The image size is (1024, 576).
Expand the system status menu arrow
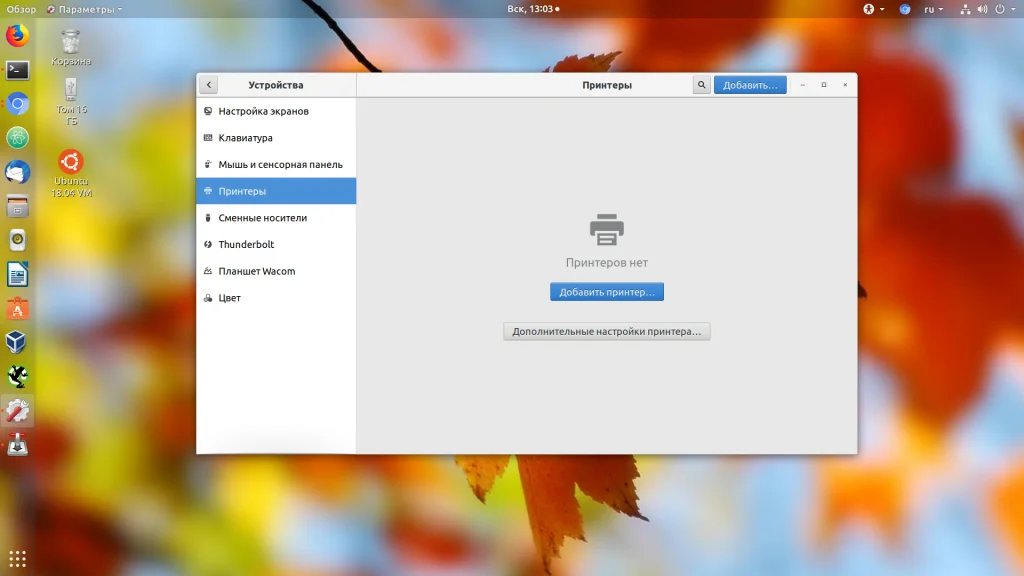click(1012, 9)
